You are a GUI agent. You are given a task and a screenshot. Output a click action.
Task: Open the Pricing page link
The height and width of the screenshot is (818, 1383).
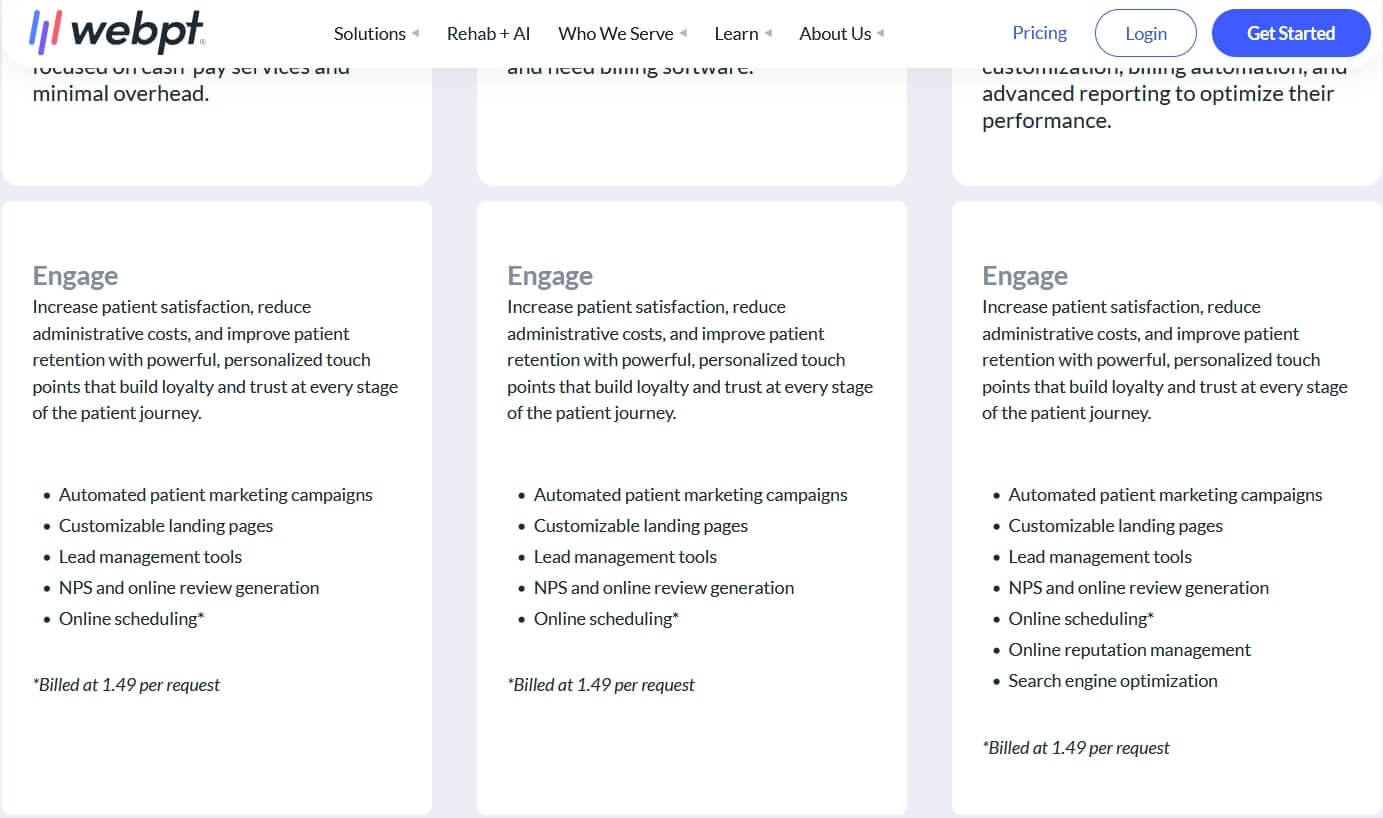click(x=1039, y=33)
